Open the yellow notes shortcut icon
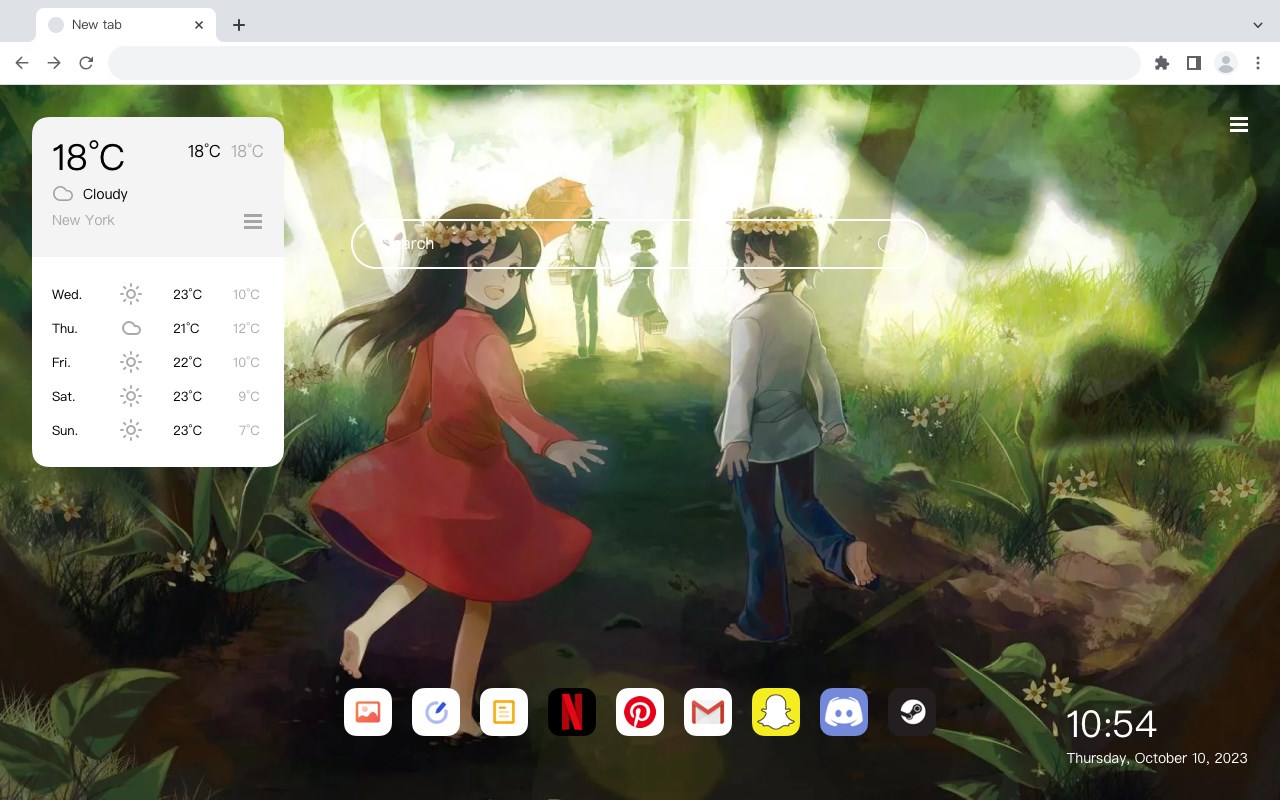 click(x=504, y=712)
